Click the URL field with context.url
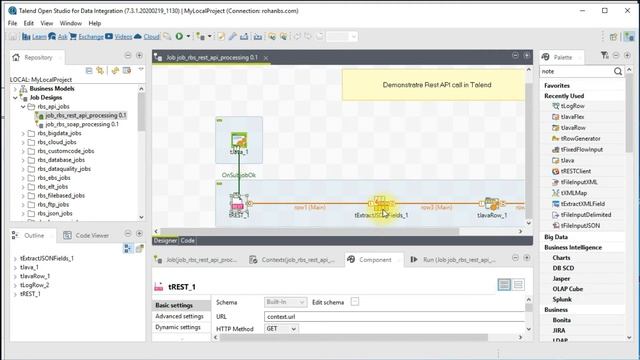Image resolution: width=640 pixels, height=360 pixels. [x=395, y=316]
